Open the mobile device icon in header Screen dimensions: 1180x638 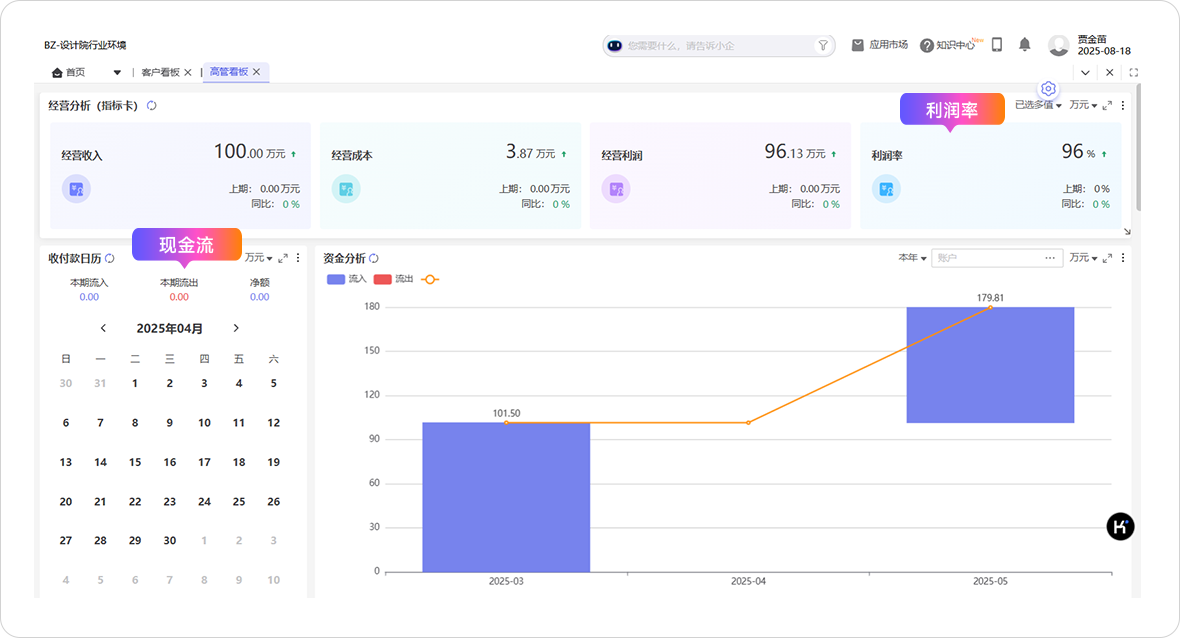pyautogui.click(x=997, y=45)
